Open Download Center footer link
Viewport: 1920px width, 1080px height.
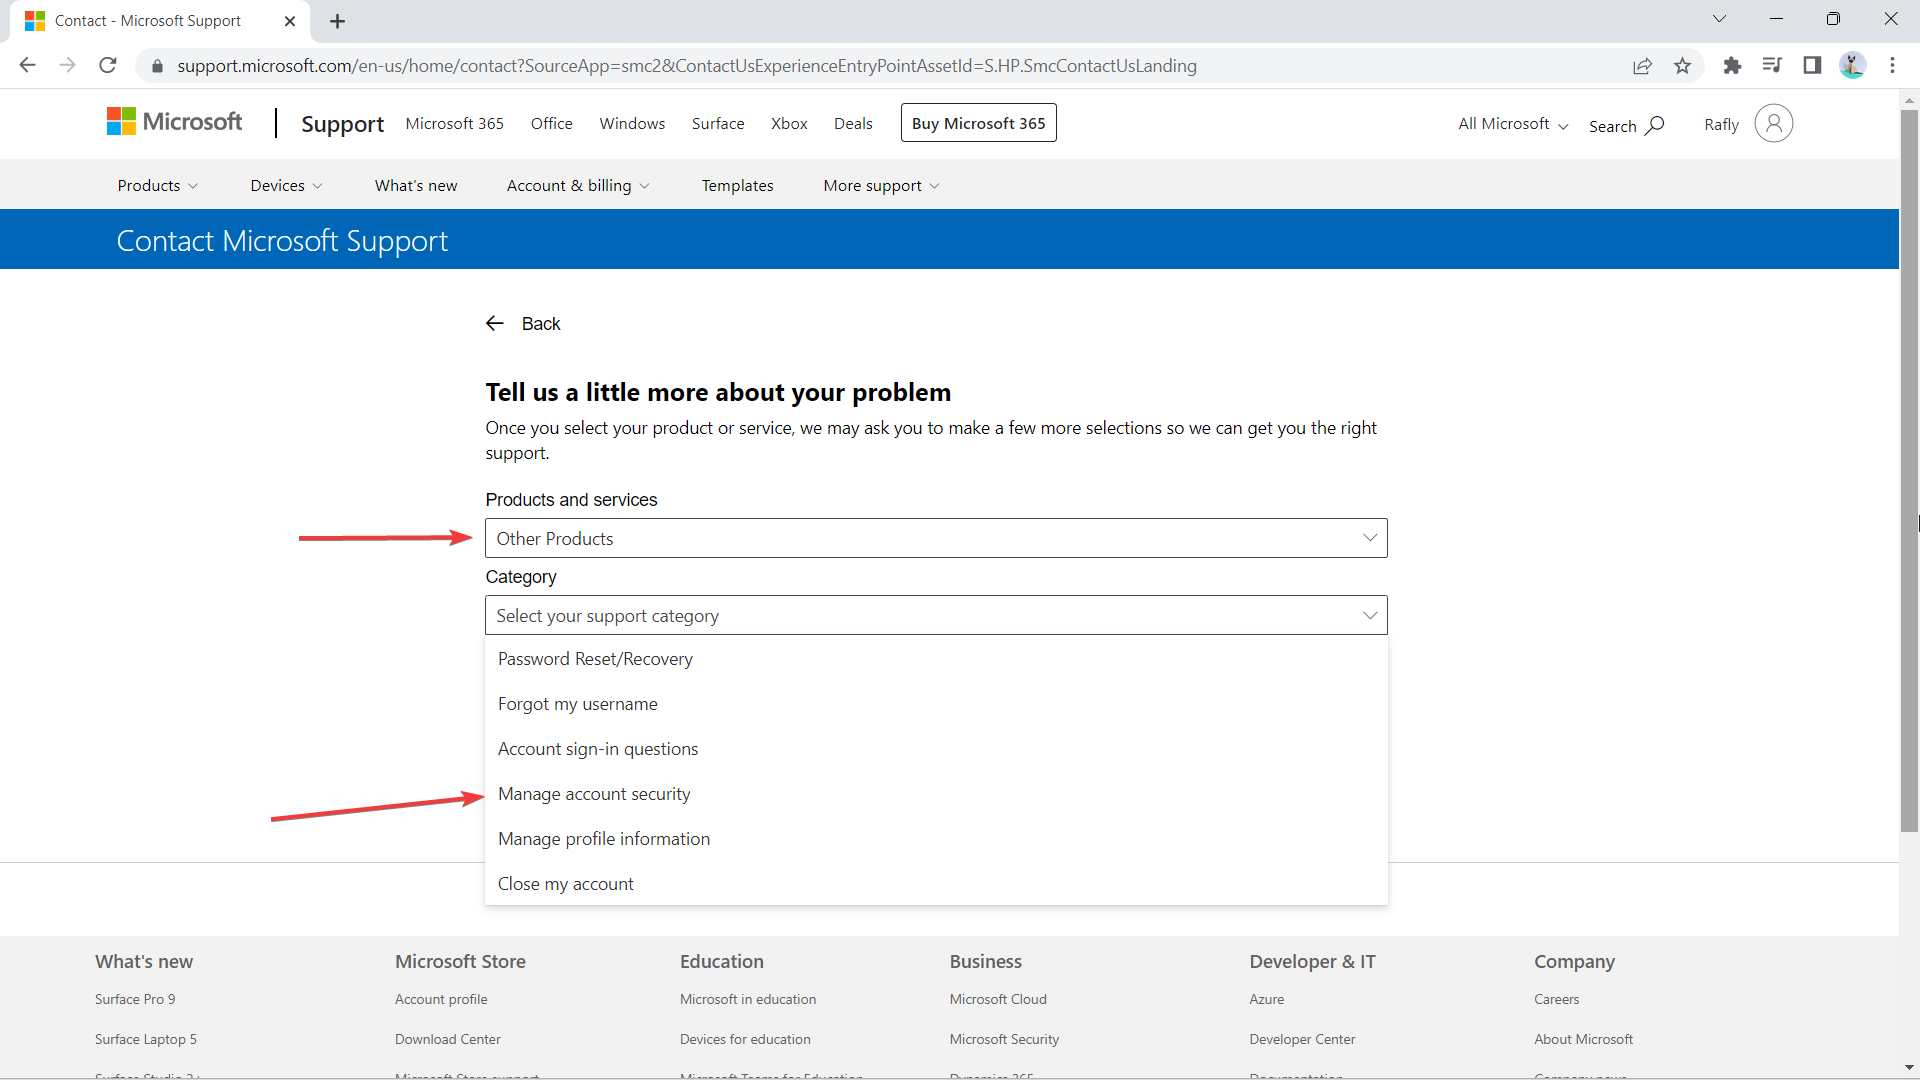[448, 1039]
